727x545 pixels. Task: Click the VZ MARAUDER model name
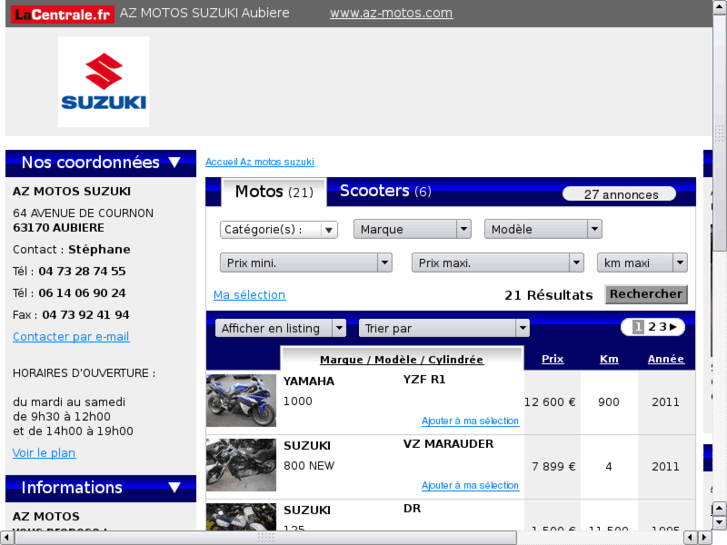448,444
